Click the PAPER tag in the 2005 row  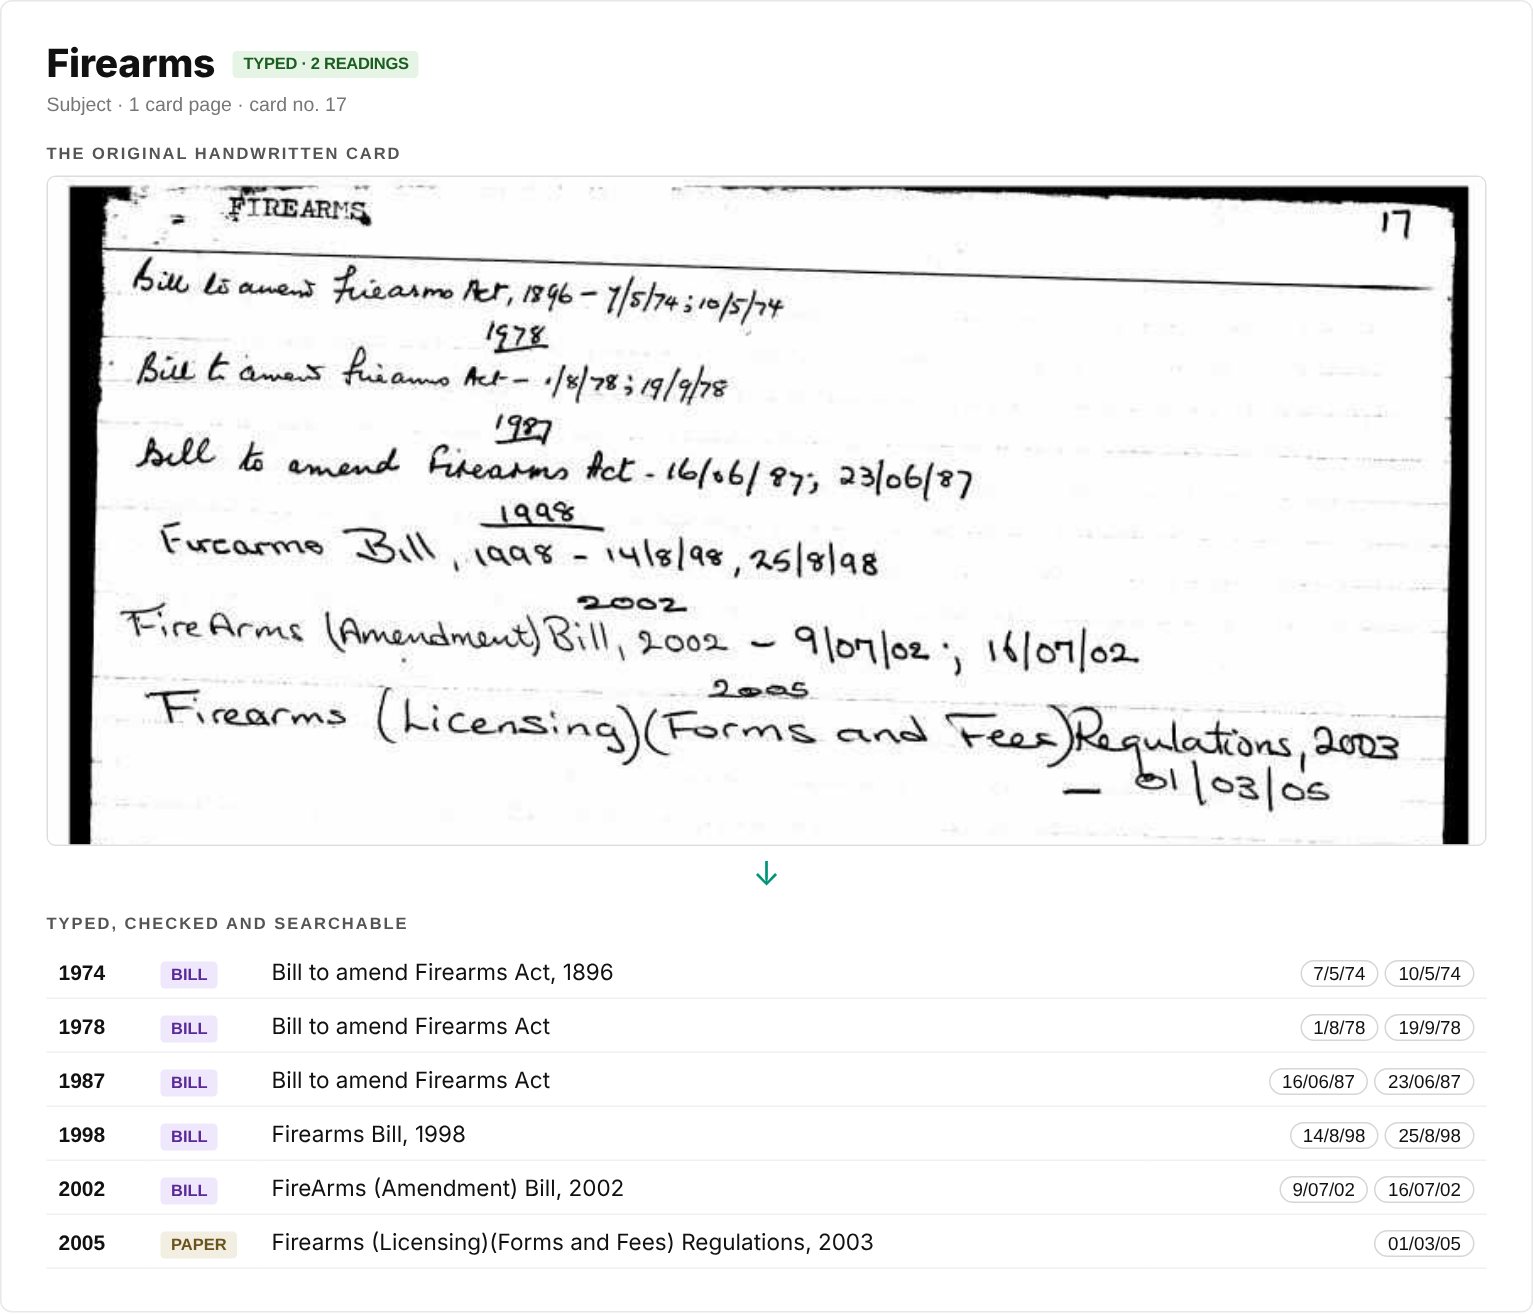[198, 1245]
